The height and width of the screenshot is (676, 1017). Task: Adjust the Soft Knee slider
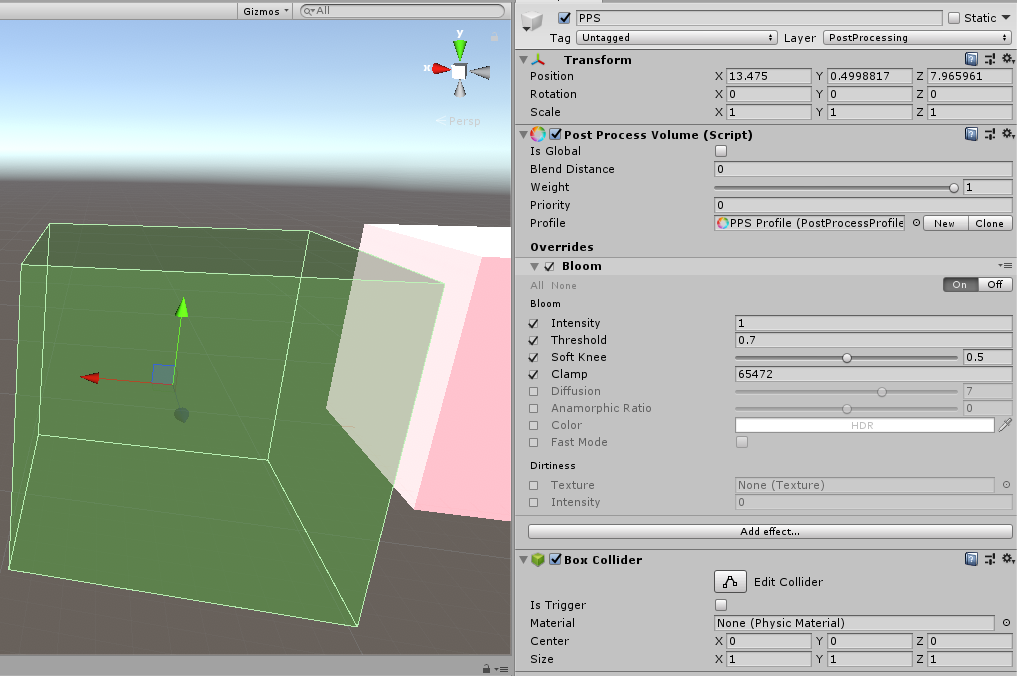point(847,357)
